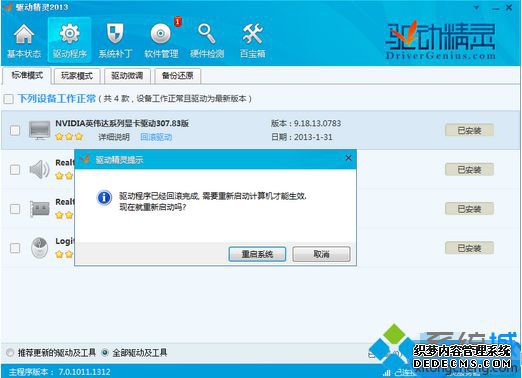
Task: Click the NVIDIA display card device icon
Action: coord(39,130)
